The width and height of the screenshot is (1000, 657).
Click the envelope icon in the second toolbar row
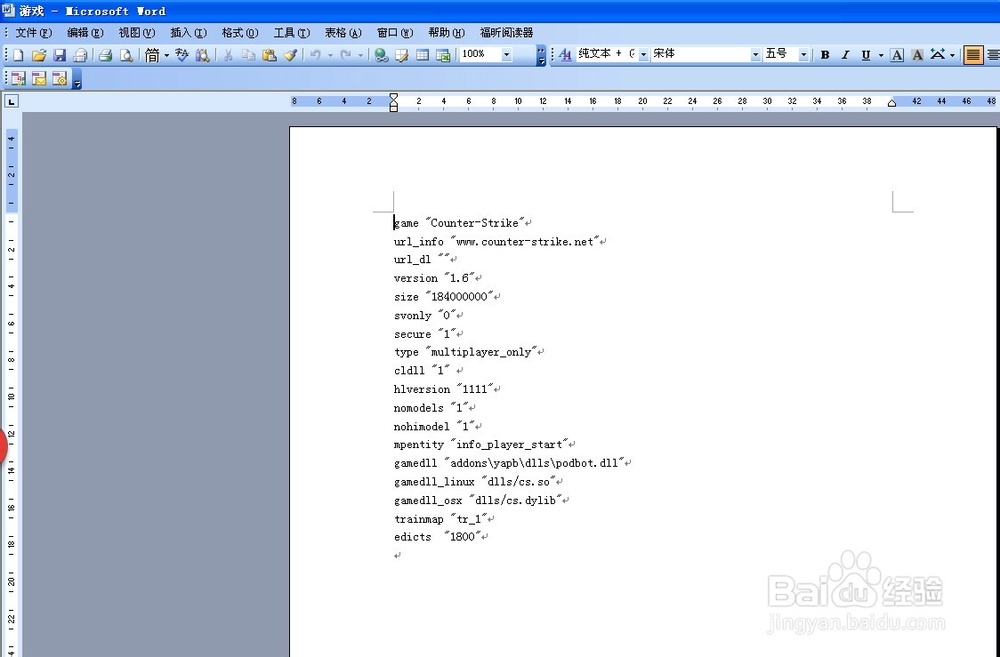point(39,78)
